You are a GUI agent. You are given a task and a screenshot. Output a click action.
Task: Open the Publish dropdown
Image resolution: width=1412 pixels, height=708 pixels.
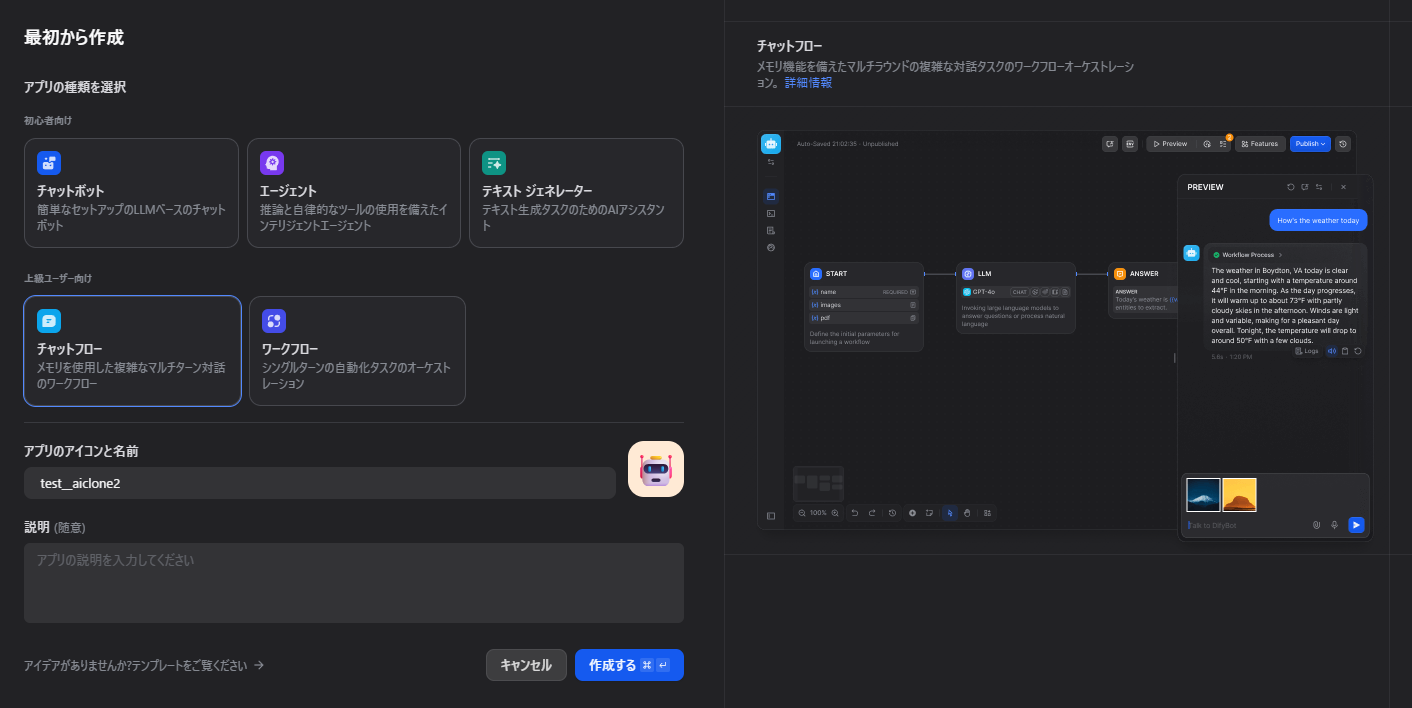pos(1309,143)
